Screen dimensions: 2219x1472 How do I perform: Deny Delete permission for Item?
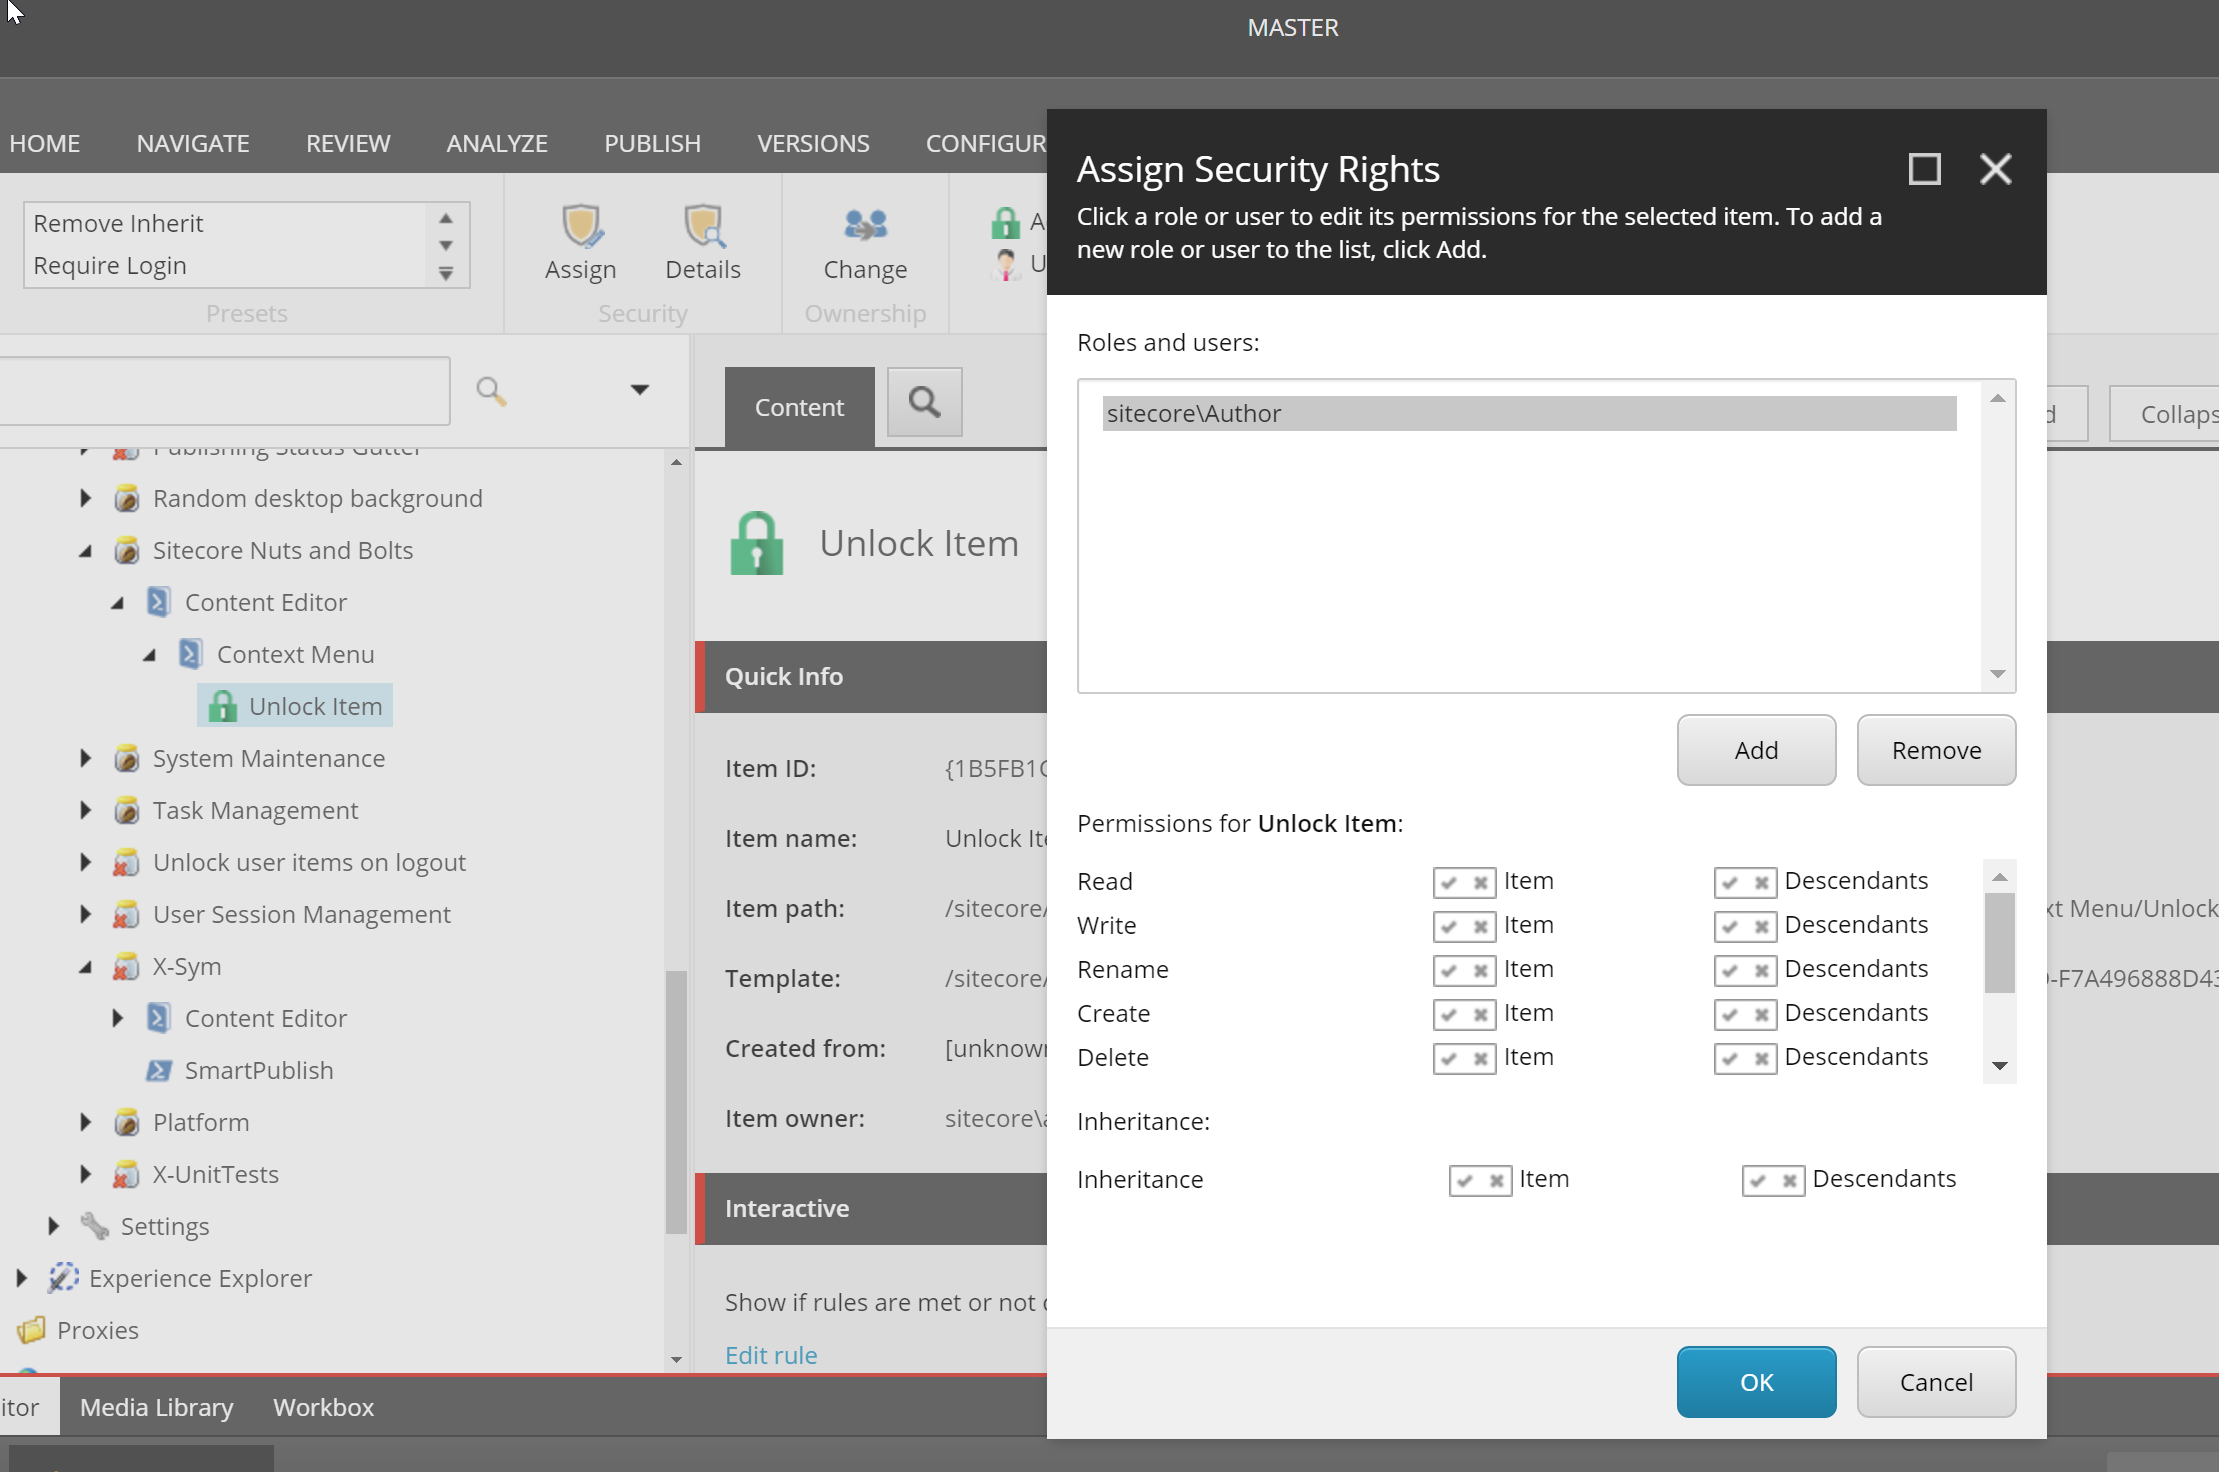coord(1481,1058)
